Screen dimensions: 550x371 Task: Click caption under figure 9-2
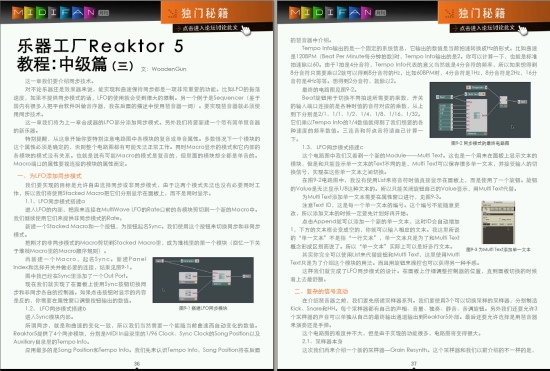click(x=480, y=143)
